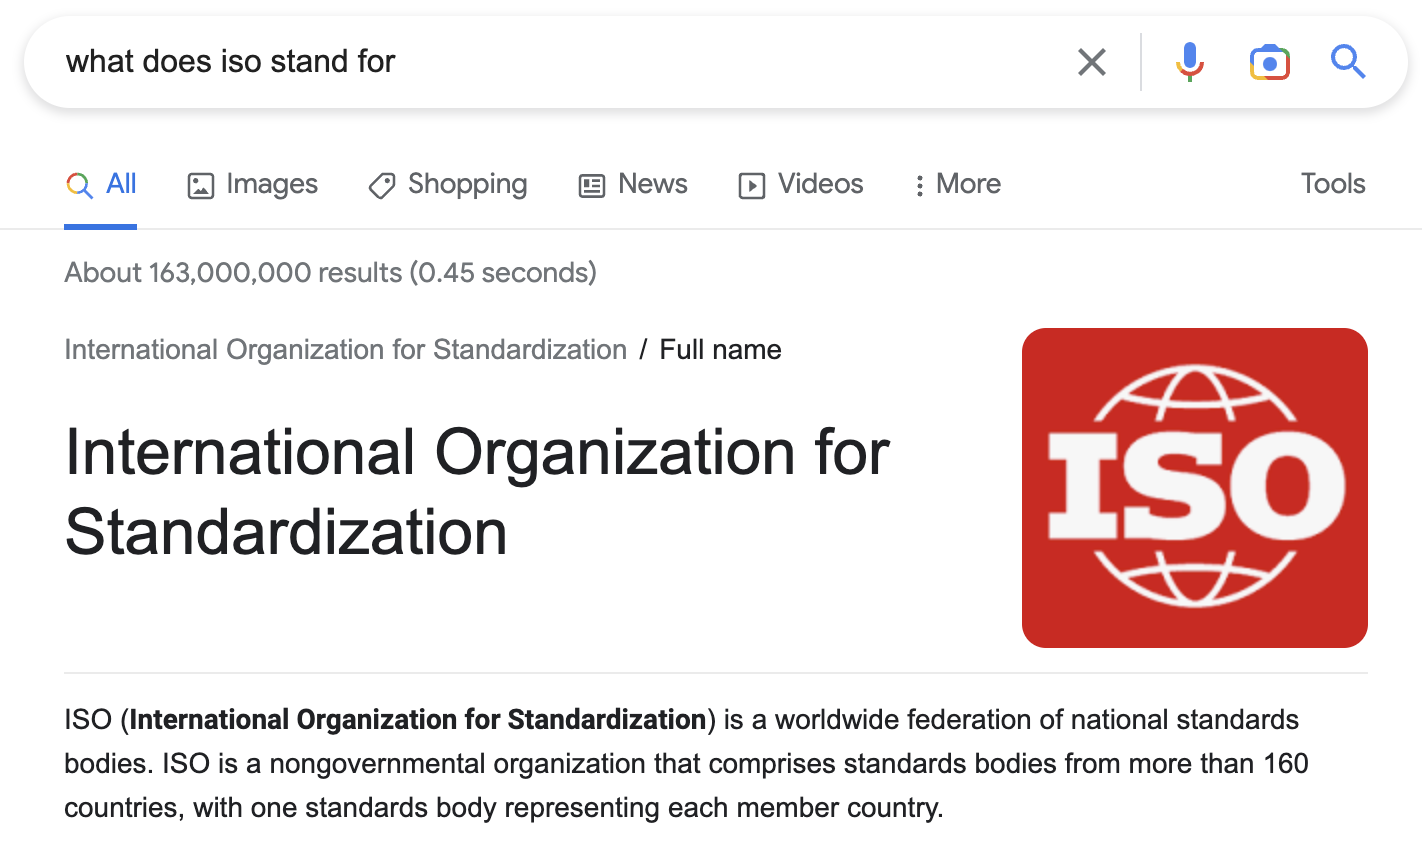Open the Shopping results tab
1422x852 pixels.
click(447, 184)
